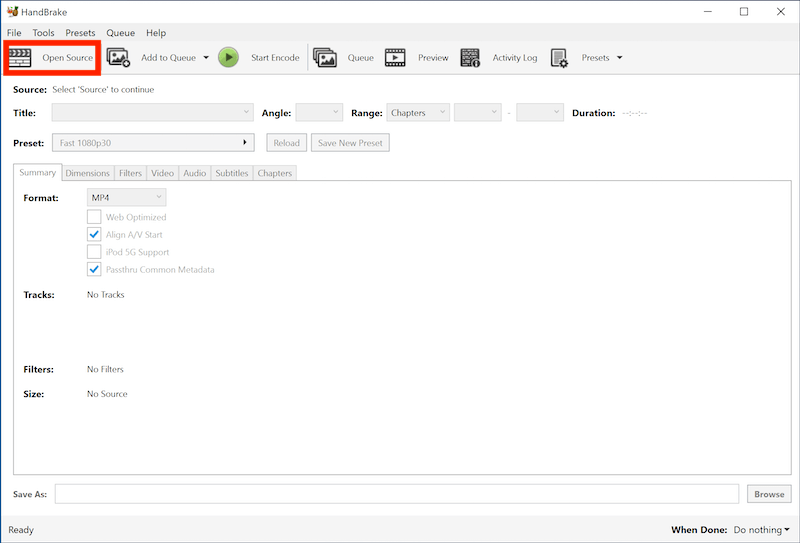Open the Format MP4 dropdown
Image resolution: width=800 pixels, height=543 pixels.
[126, 198]
